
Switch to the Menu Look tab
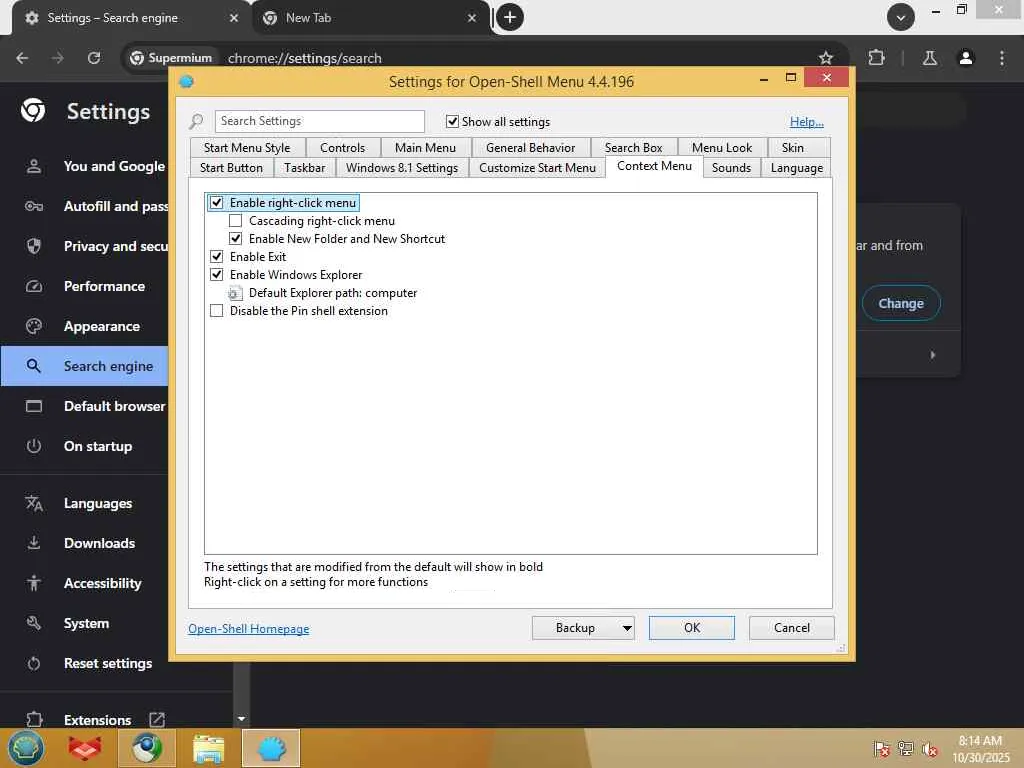pos(722,148)
